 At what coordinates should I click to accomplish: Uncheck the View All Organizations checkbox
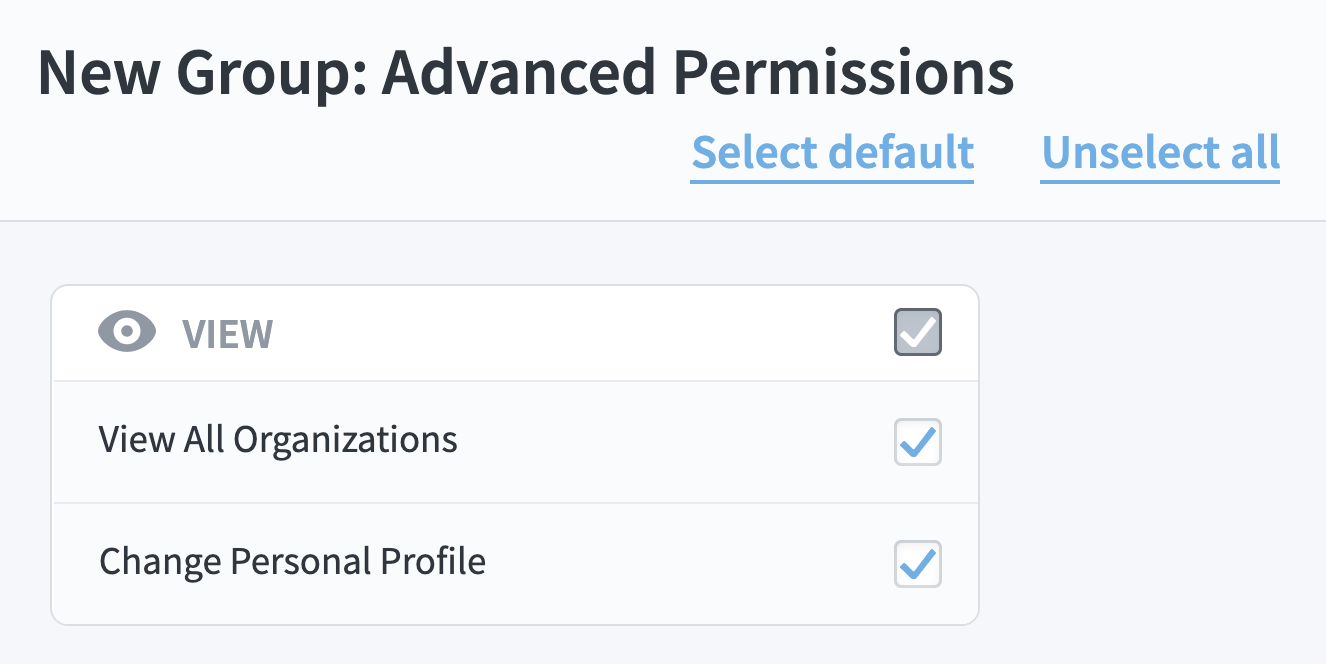click(x=918, y=442)
